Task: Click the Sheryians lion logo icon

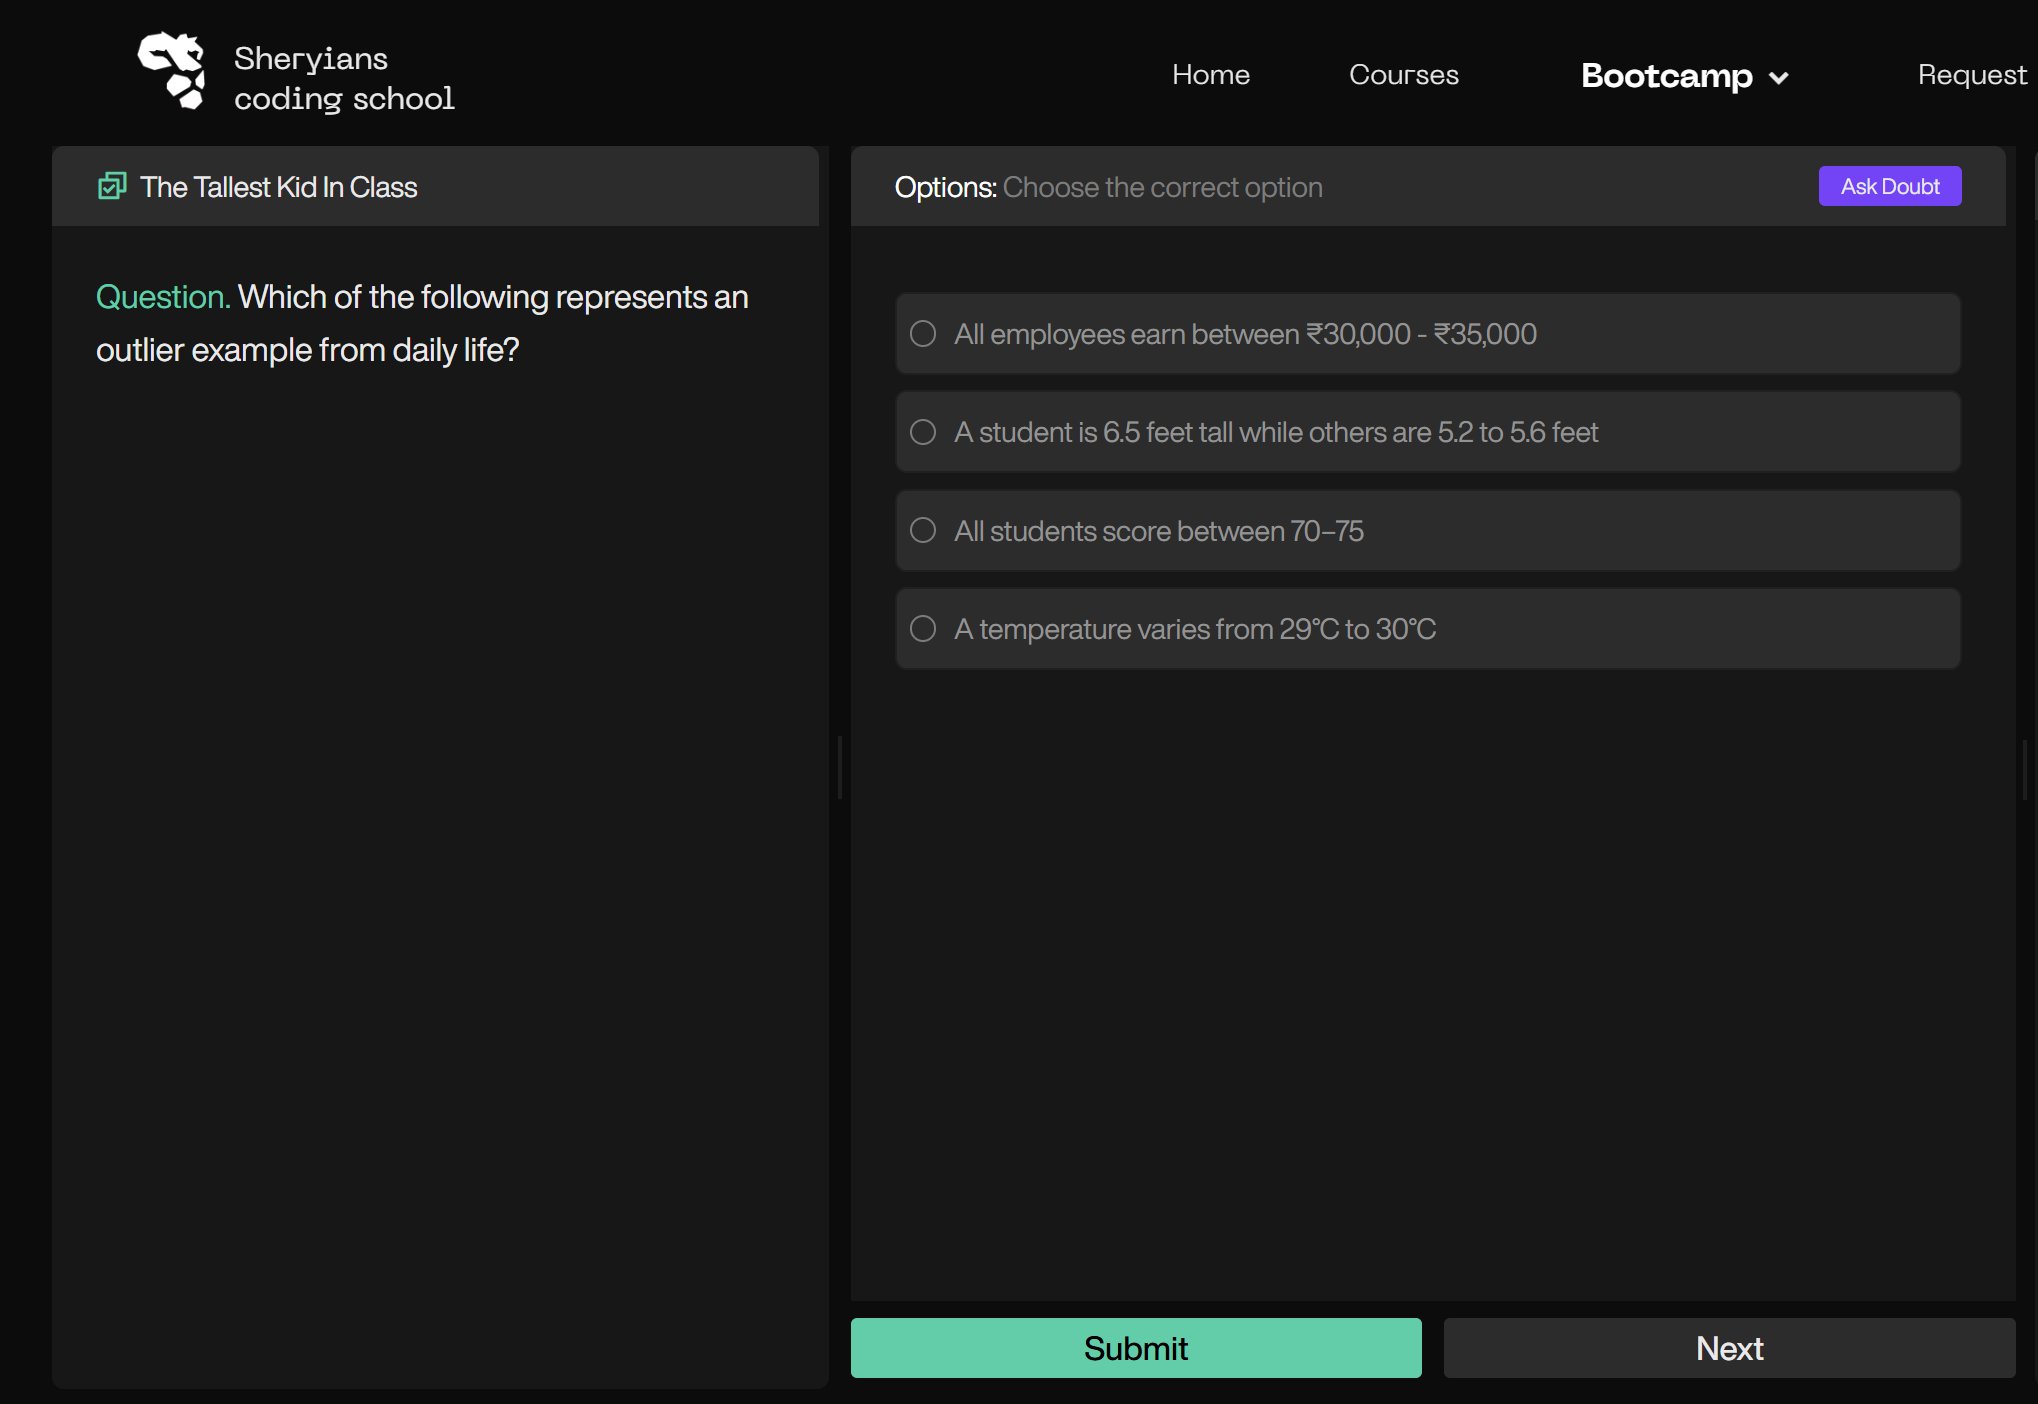Action: (172, 71)
